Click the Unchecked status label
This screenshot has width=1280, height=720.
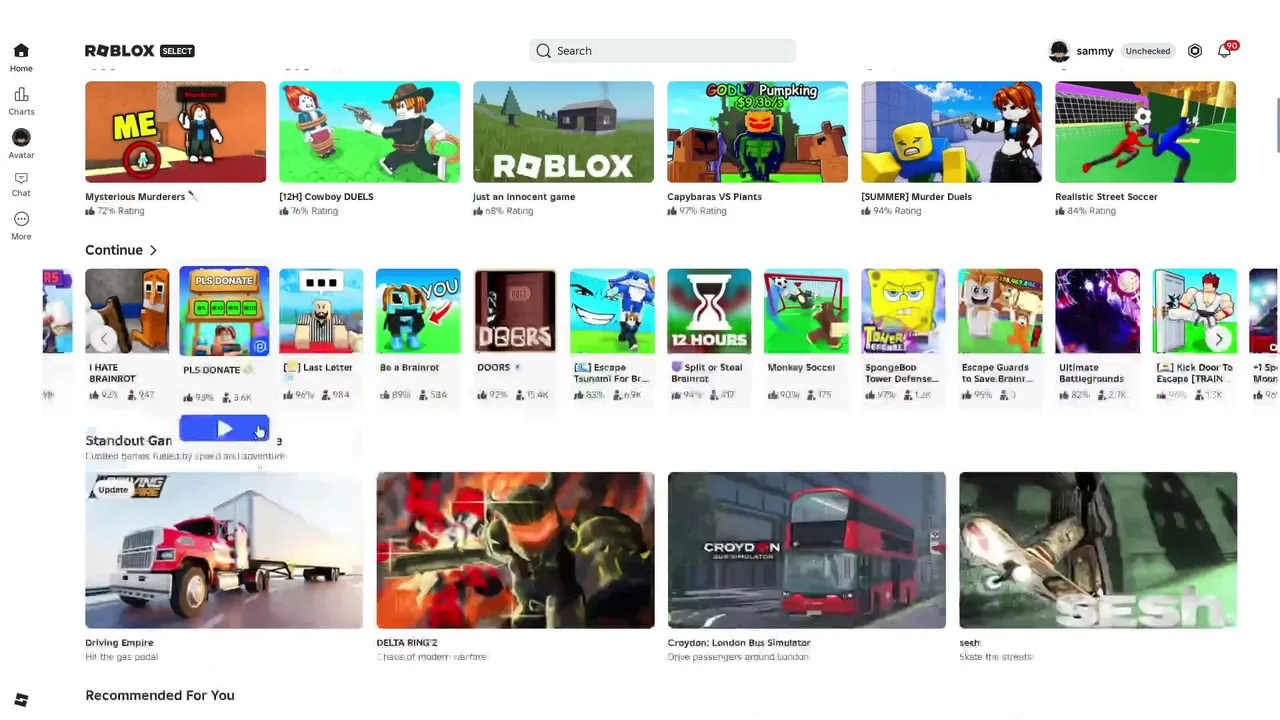1147,51
